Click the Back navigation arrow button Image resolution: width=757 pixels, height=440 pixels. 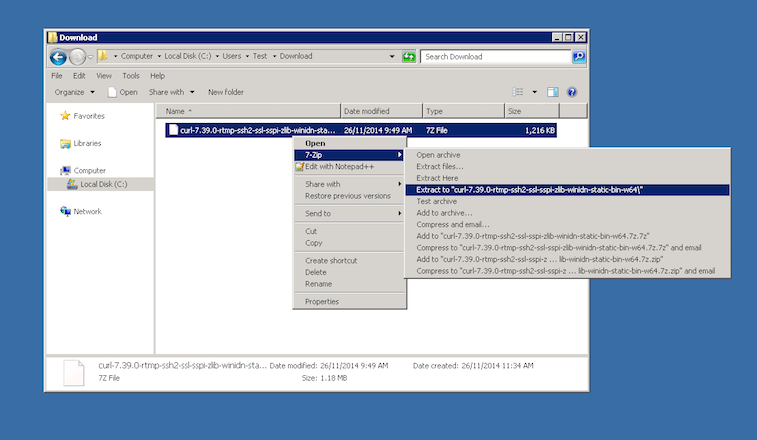(x=56, y=57)
